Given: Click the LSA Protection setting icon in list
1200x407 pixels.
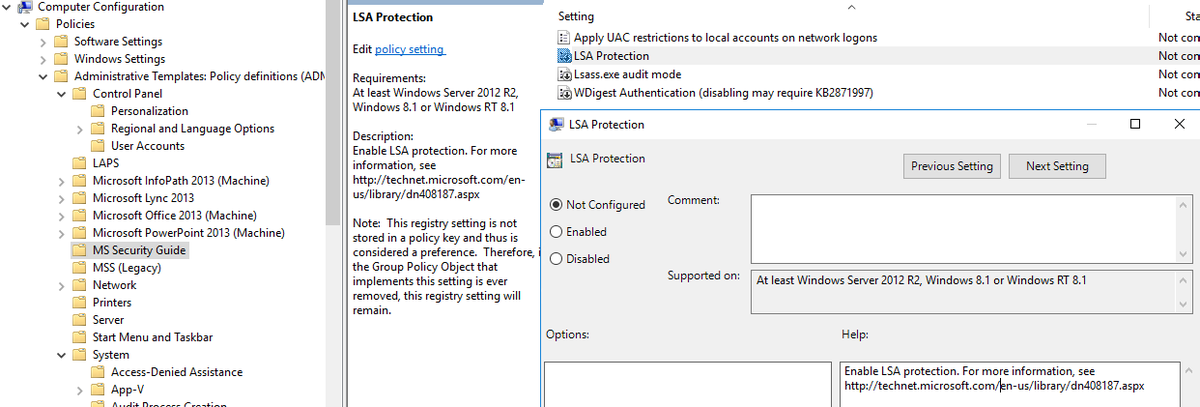Looking at the screenshot, I should 564,56.
